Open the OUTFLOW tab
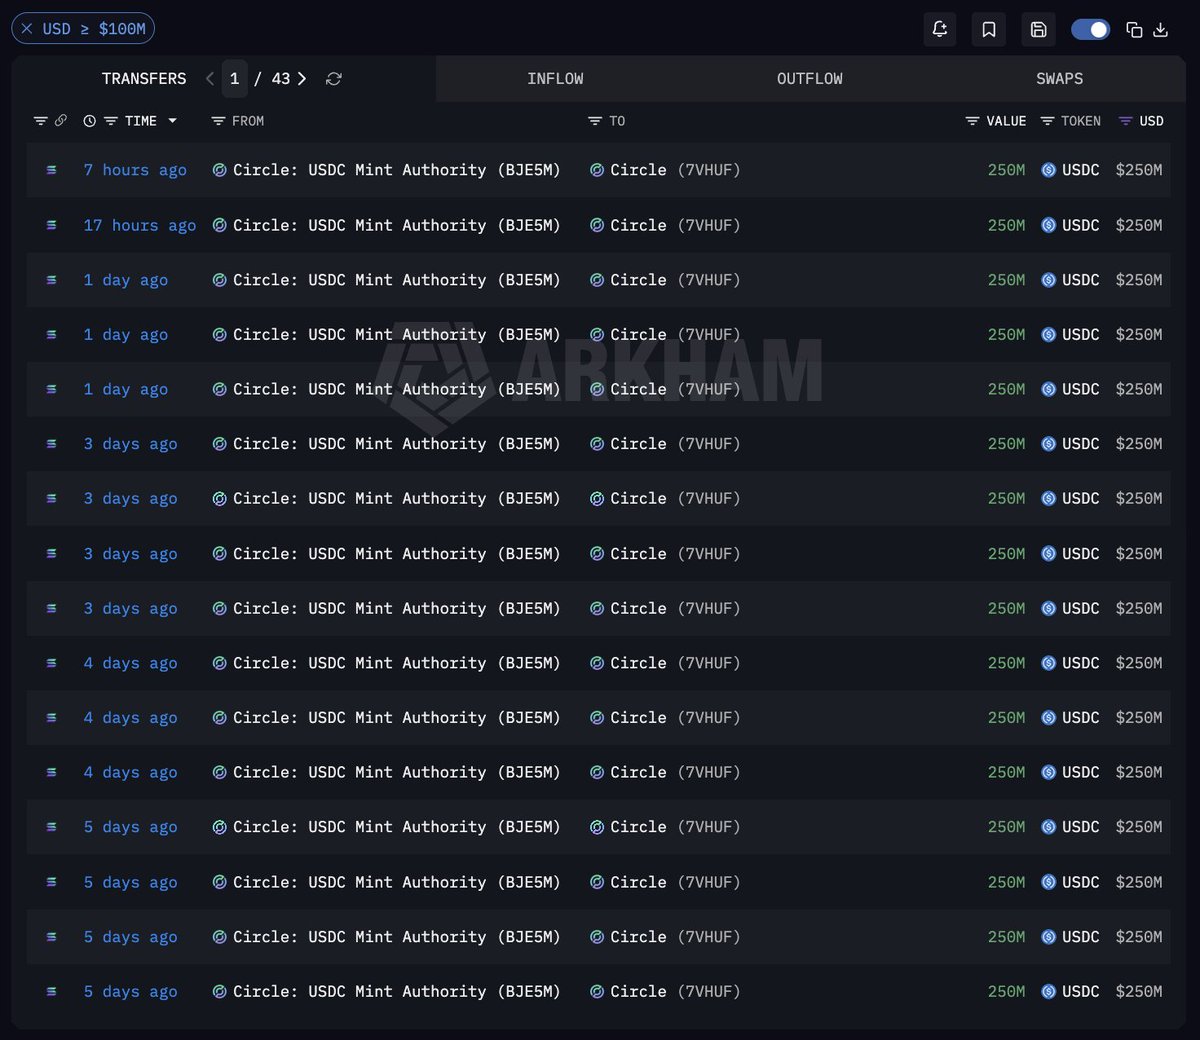 click(809, 78)
